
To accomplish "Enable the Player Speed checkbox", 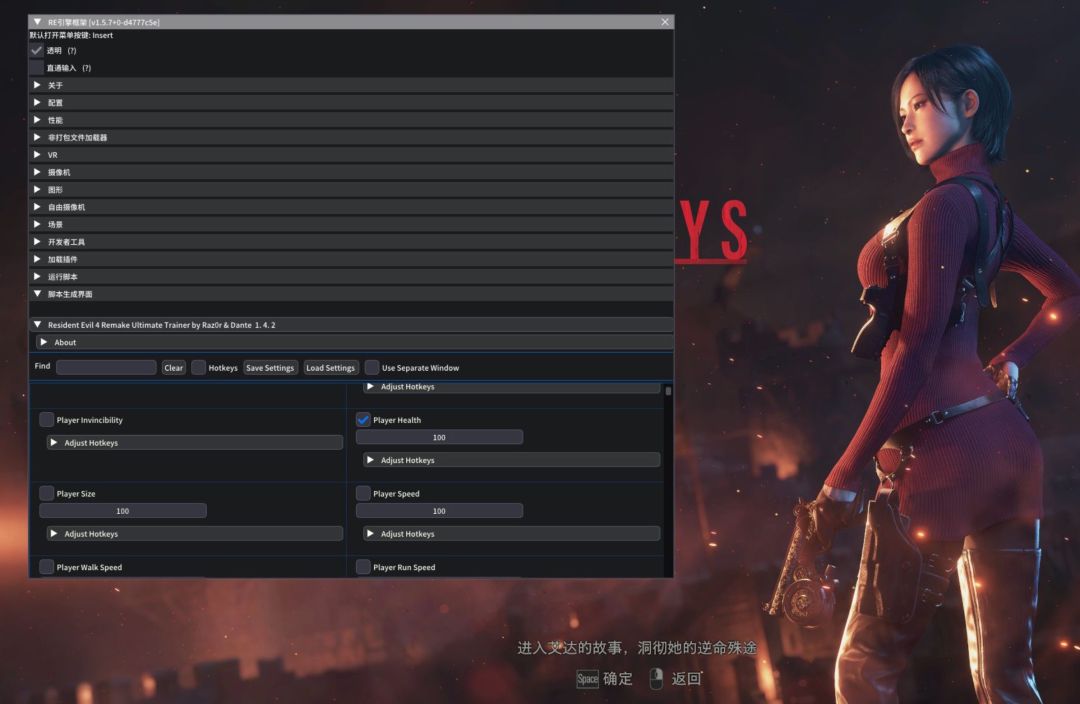I will [x=363, y=493].
